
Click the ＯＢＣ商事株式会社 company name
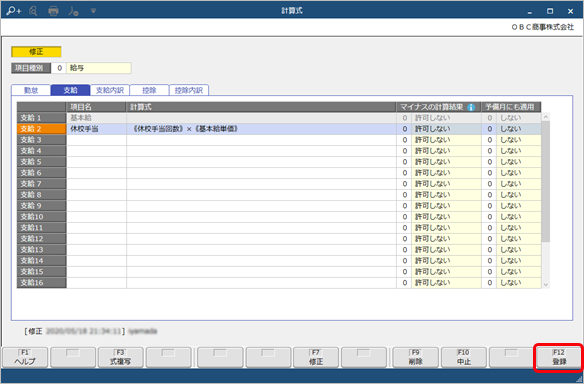click(543, 27)
